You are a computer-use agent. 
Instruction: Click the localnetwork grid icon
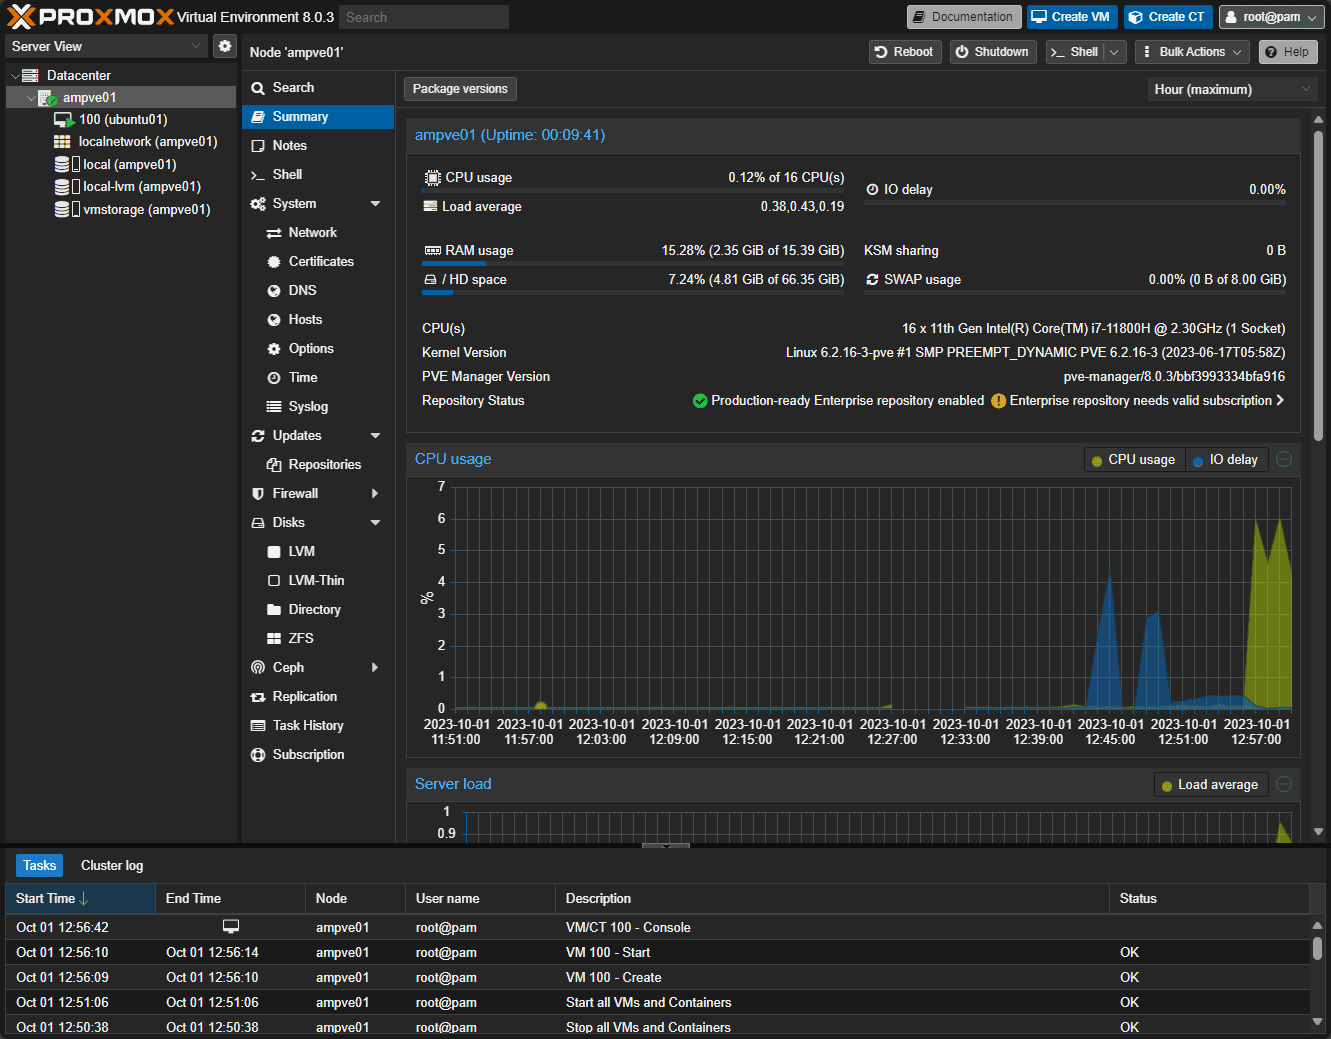(62, 142)
